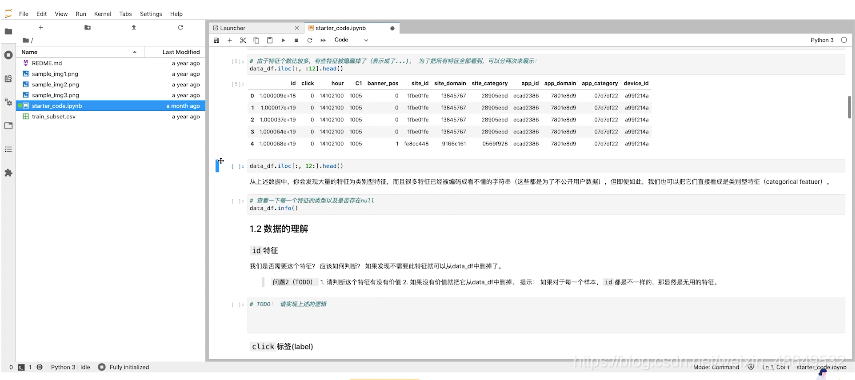The width and height of the screenshot is (855, 380).
Task: Click the New Folder icon in file browser
Action: click(x=87, y=27)
